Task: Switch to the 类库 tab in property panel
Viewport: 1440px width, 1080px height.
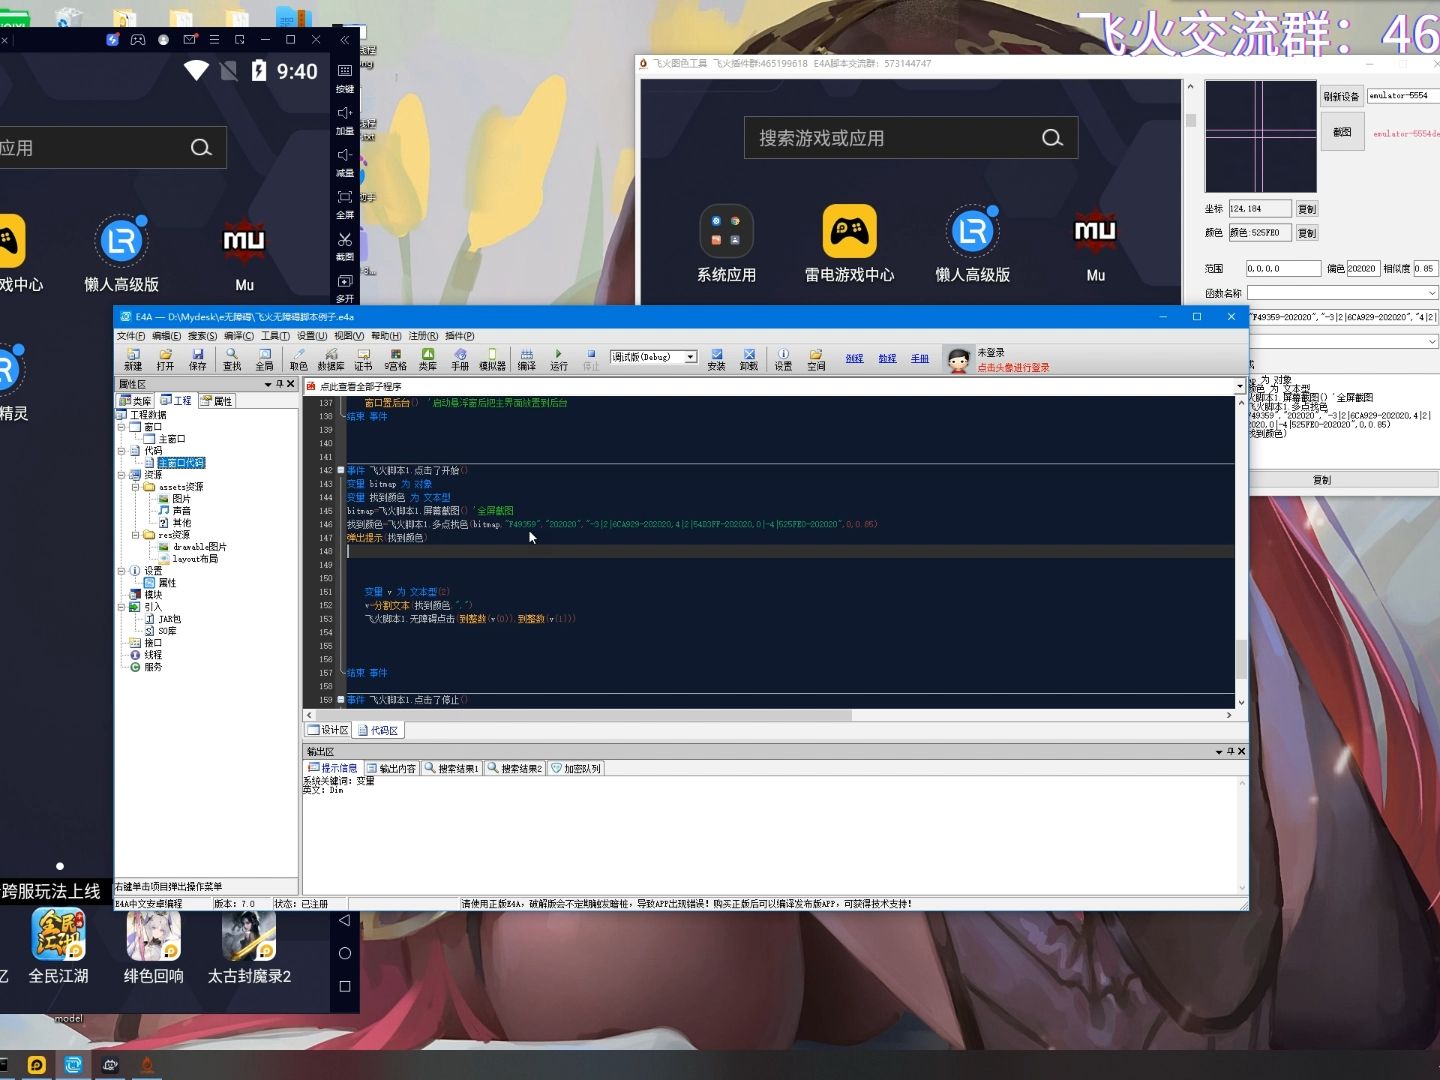Action: pos(136,401)
